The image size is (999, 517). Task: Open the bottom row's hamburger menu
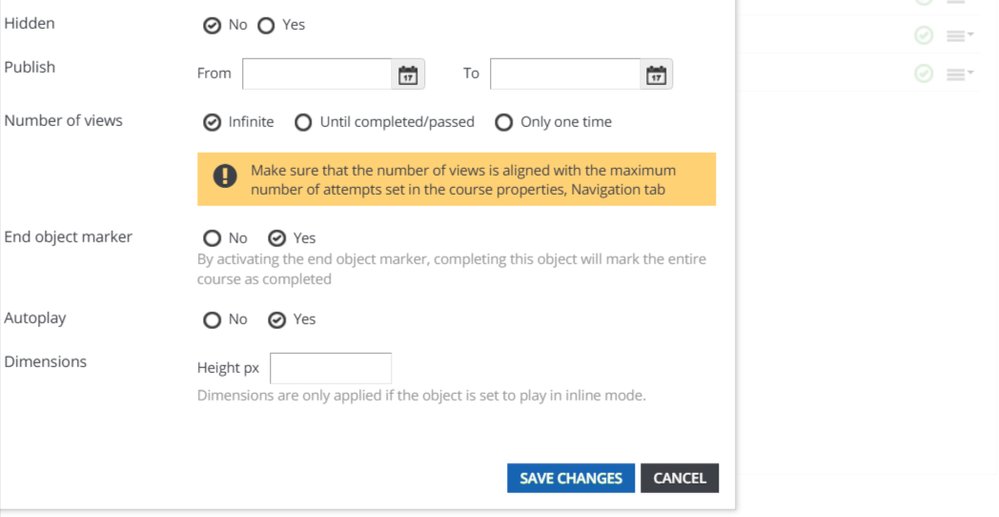point(959,73)
